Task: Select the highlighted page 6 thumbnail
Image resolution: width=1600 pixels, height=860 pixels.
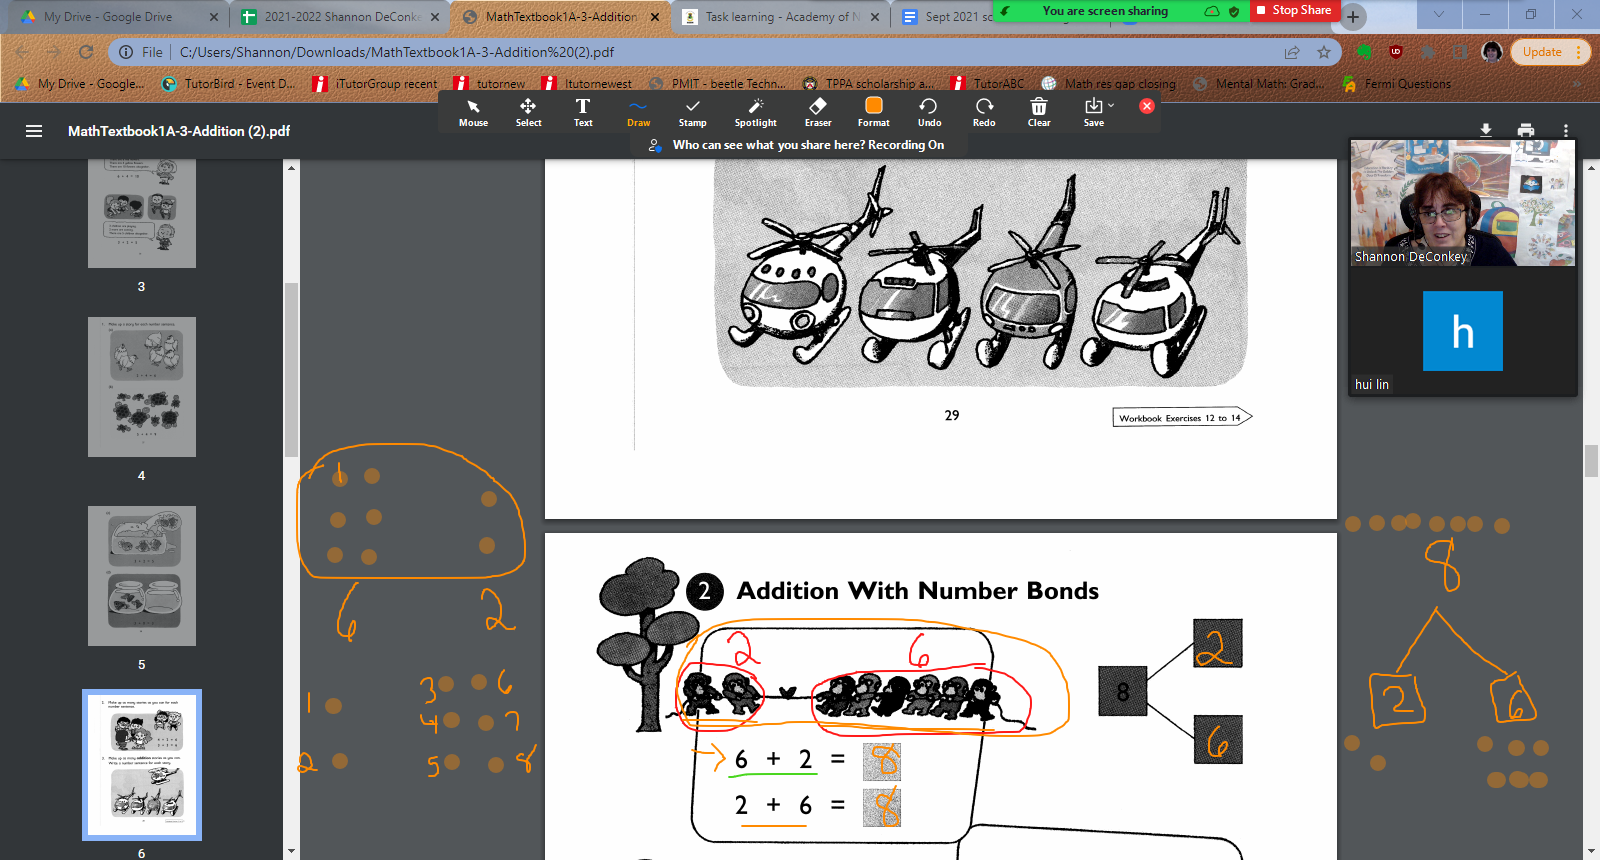Action: point(141,765)
